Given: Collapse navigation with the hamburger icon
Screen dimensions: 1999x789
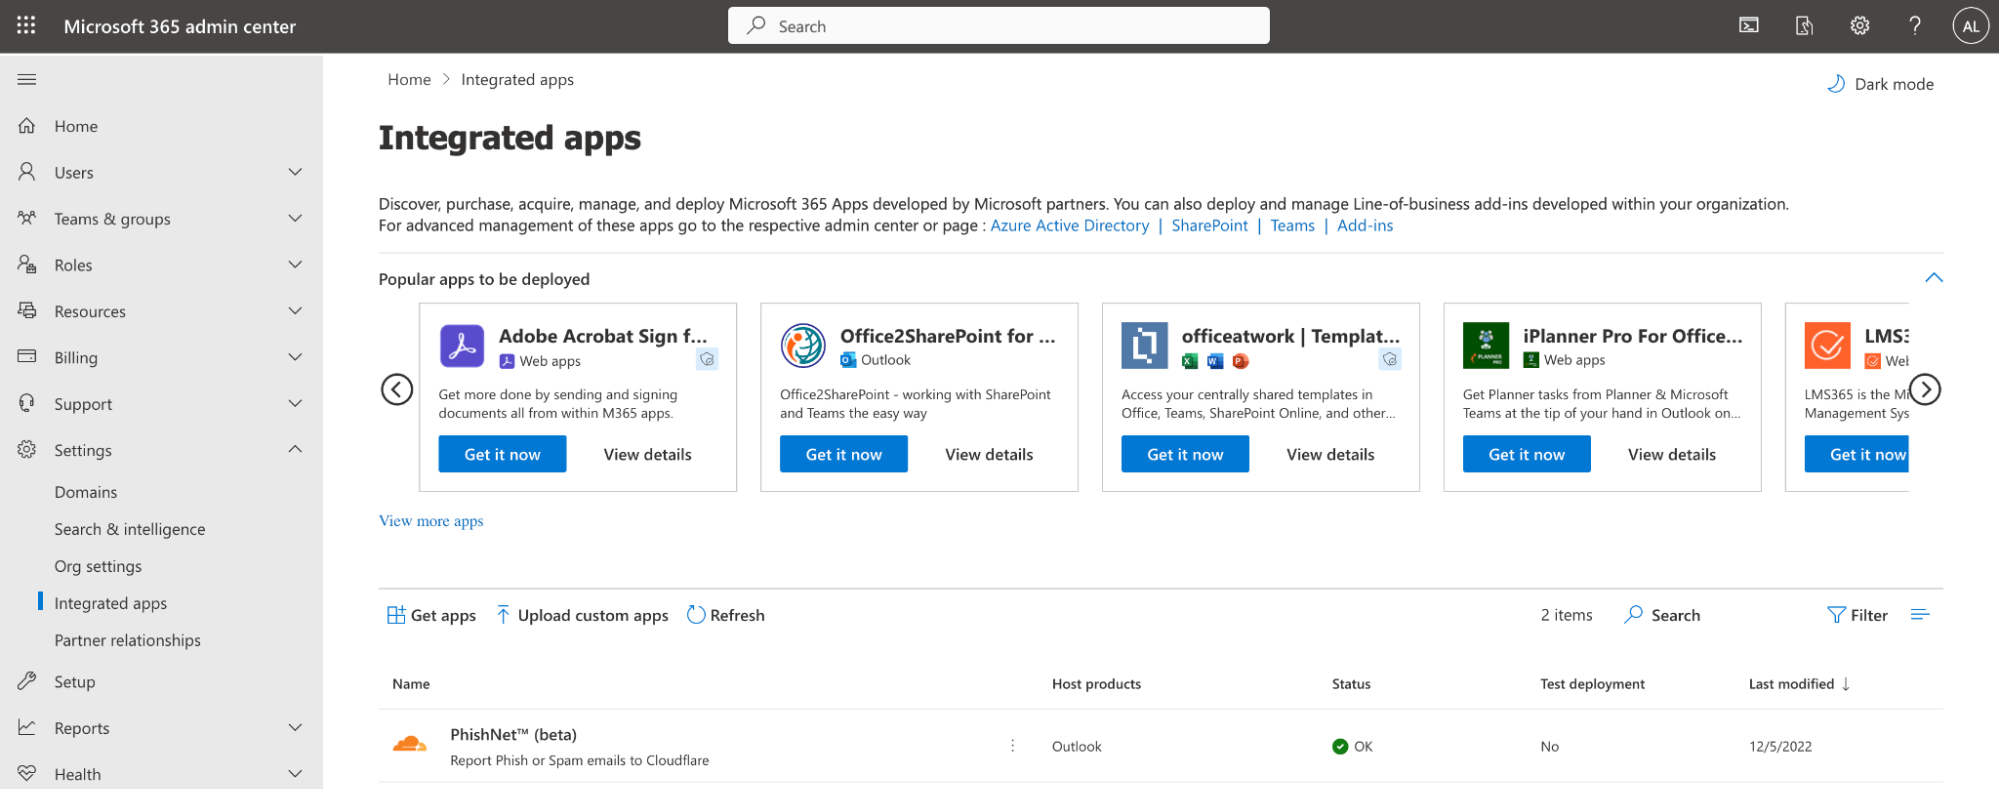Looking at the screenshot, I should (27, 80).
